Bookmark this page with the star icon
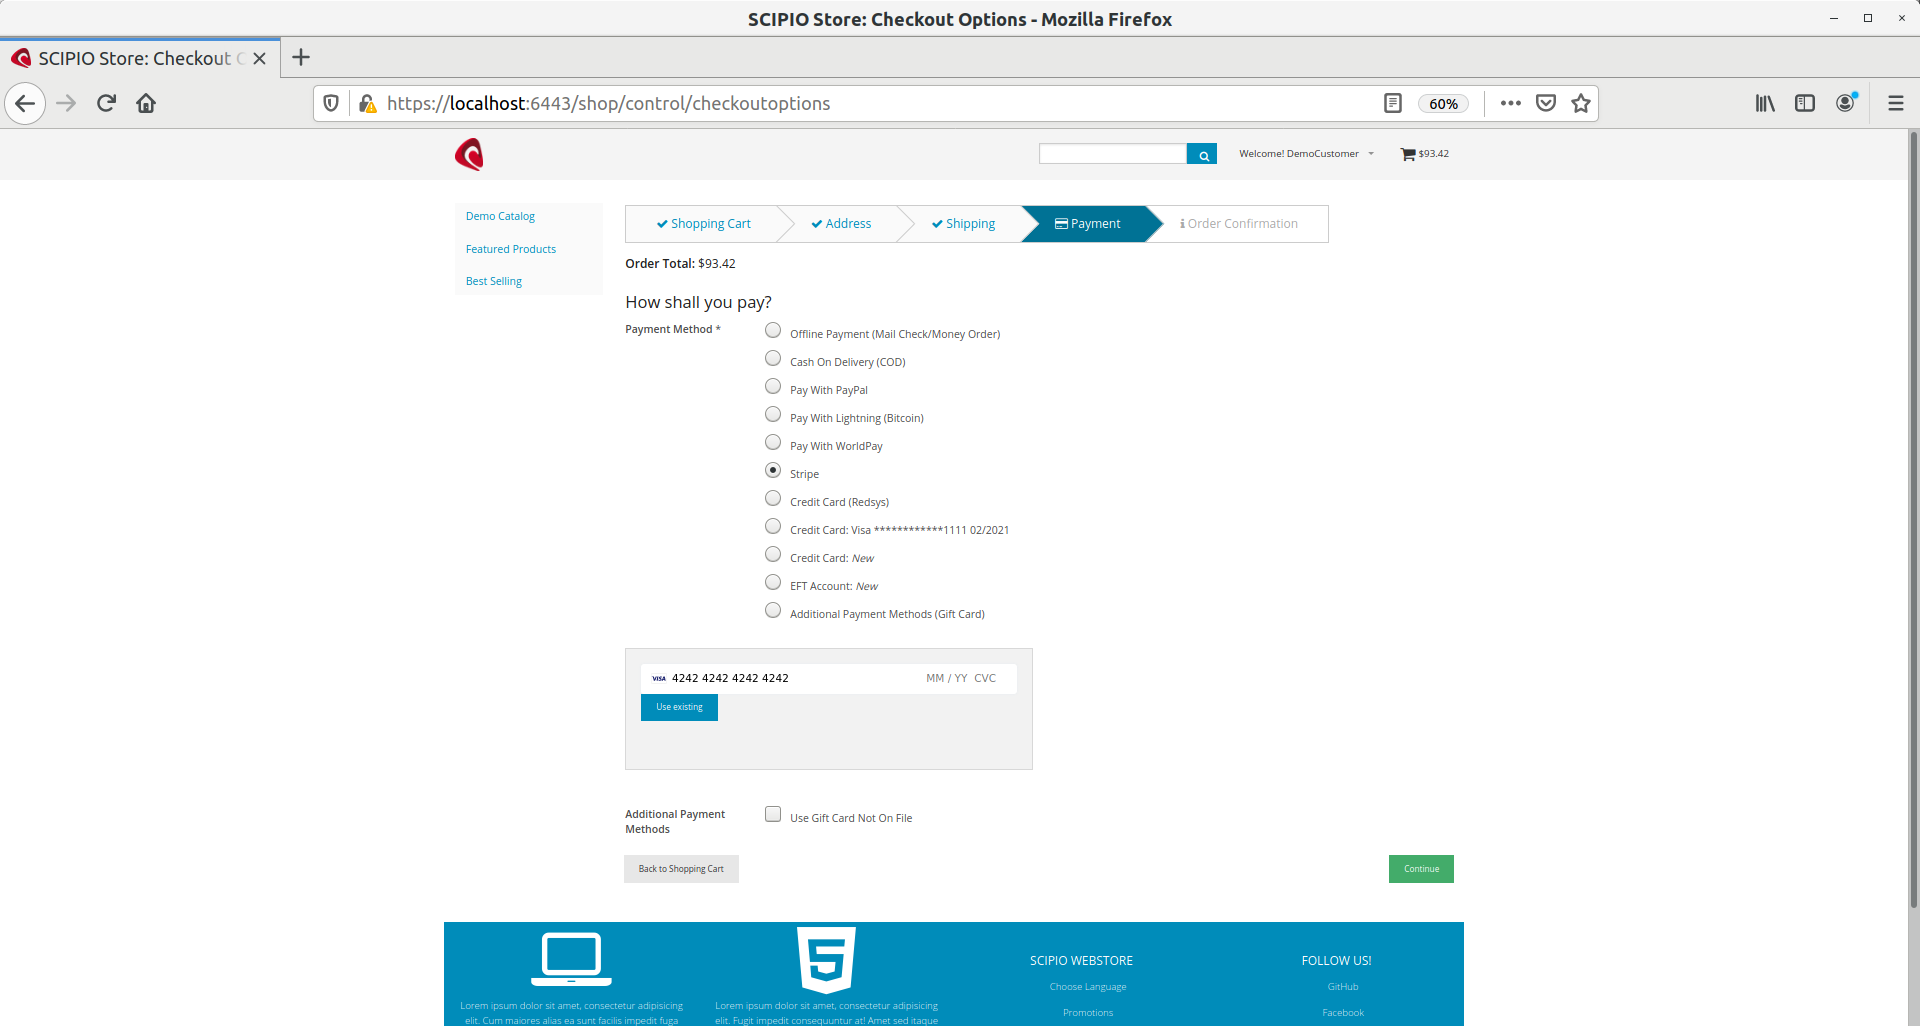This screenshot has height=1026, width=1920. tap(1581, 103)
